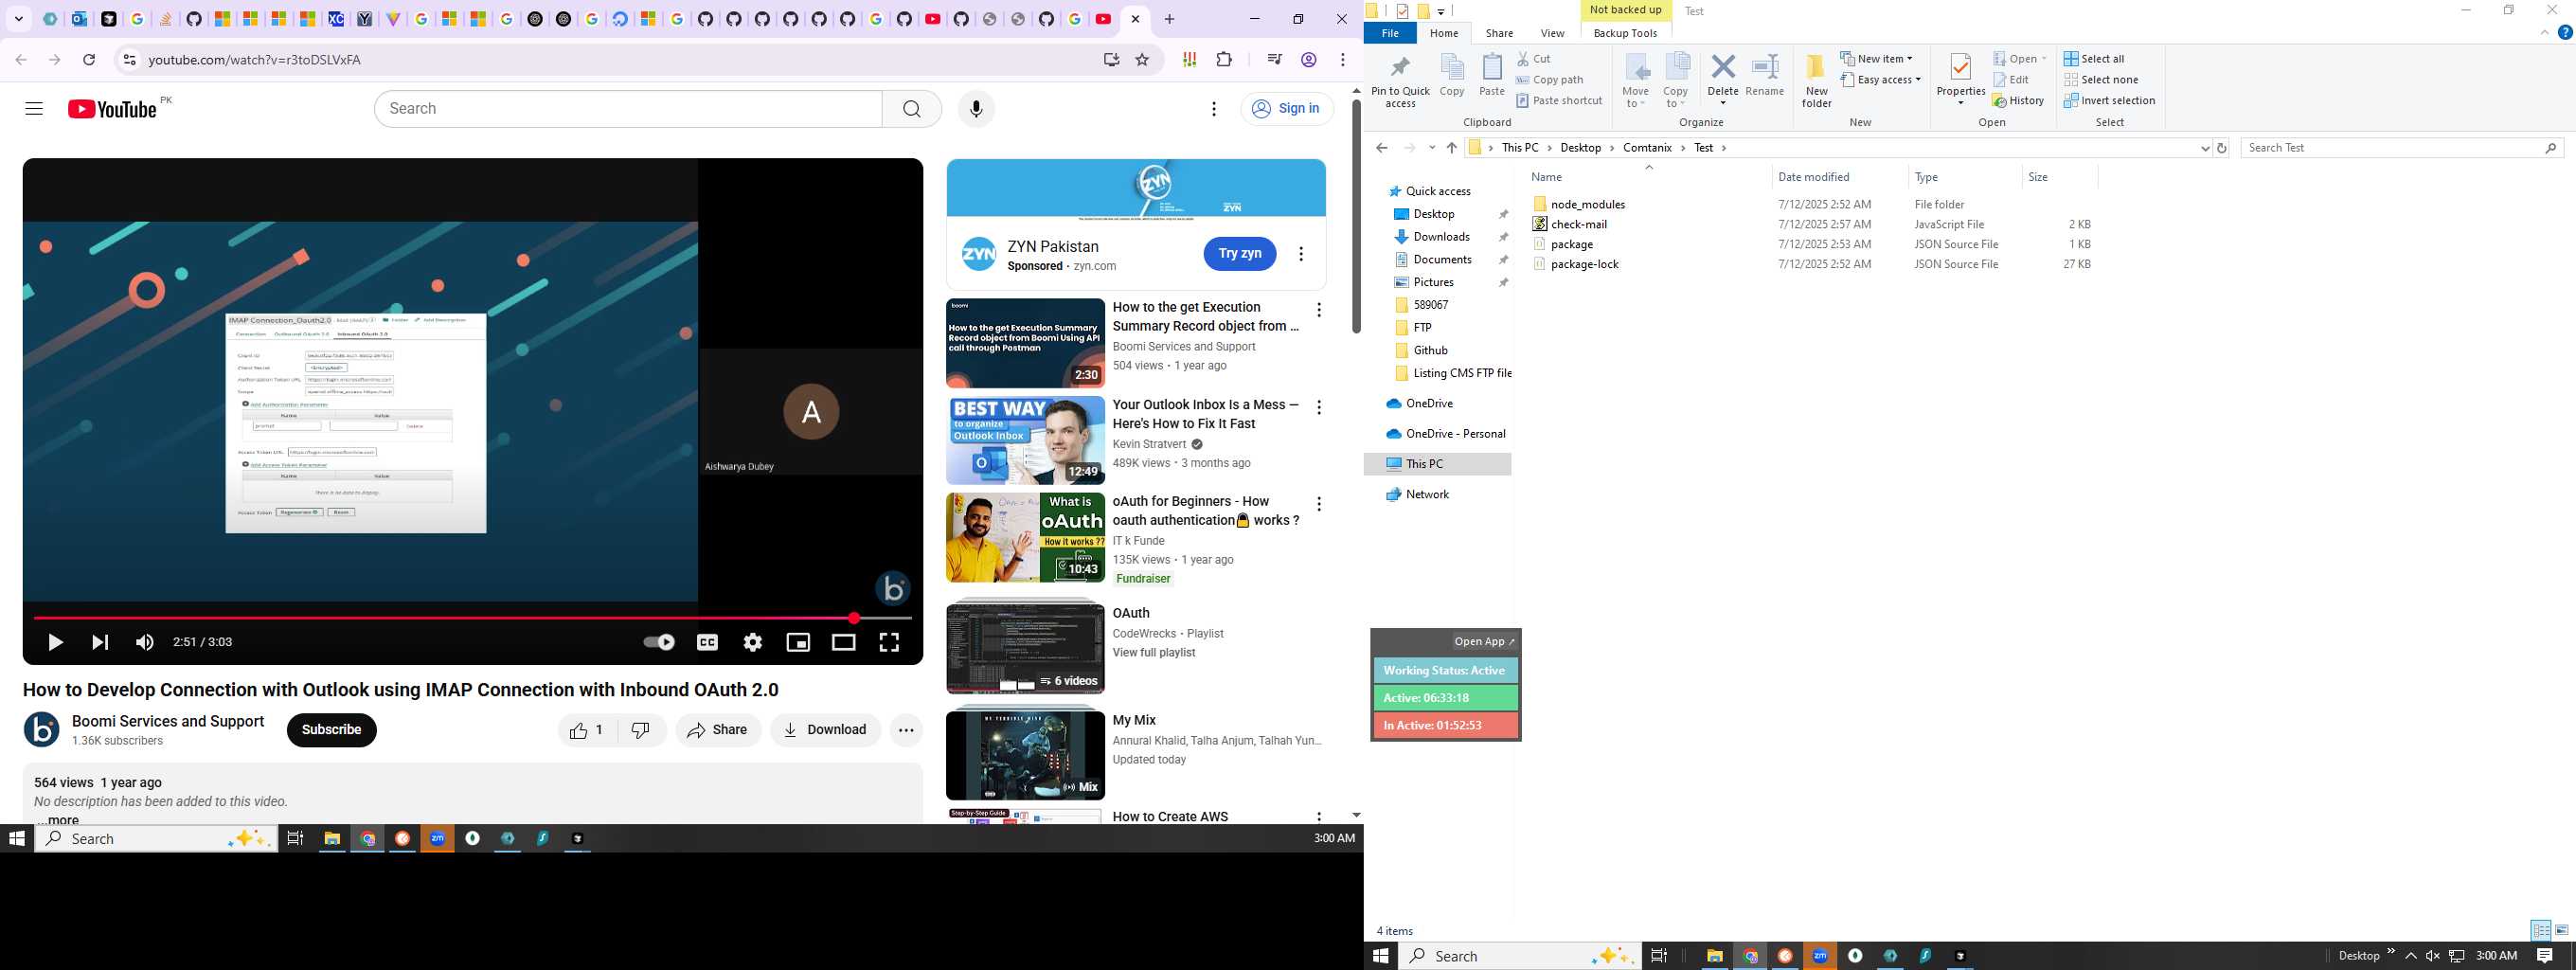
Task: Click Pin to Quick access
Action: pyautogui.click(x=1400, y=80)
